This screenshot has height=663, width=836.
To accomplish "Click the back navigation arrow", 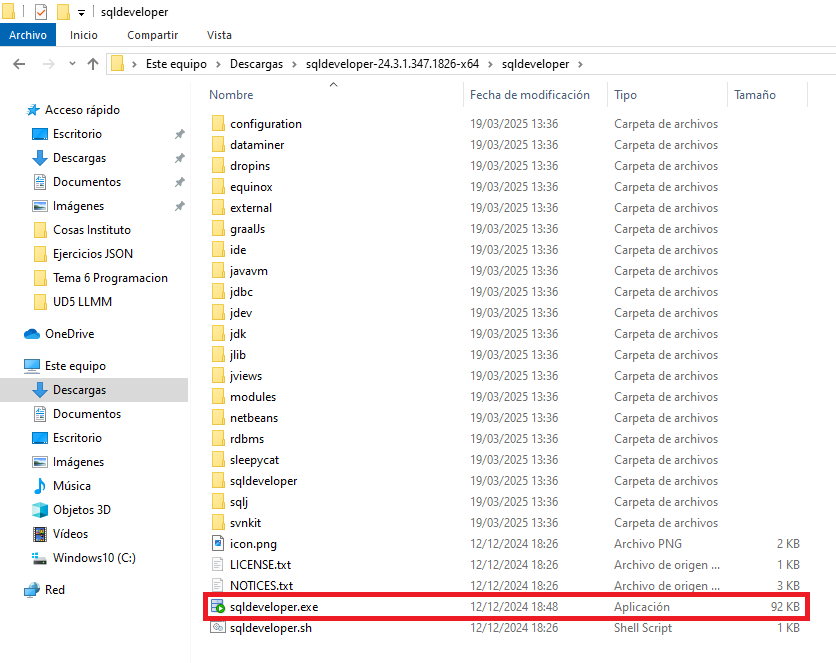I will [19, 64].
